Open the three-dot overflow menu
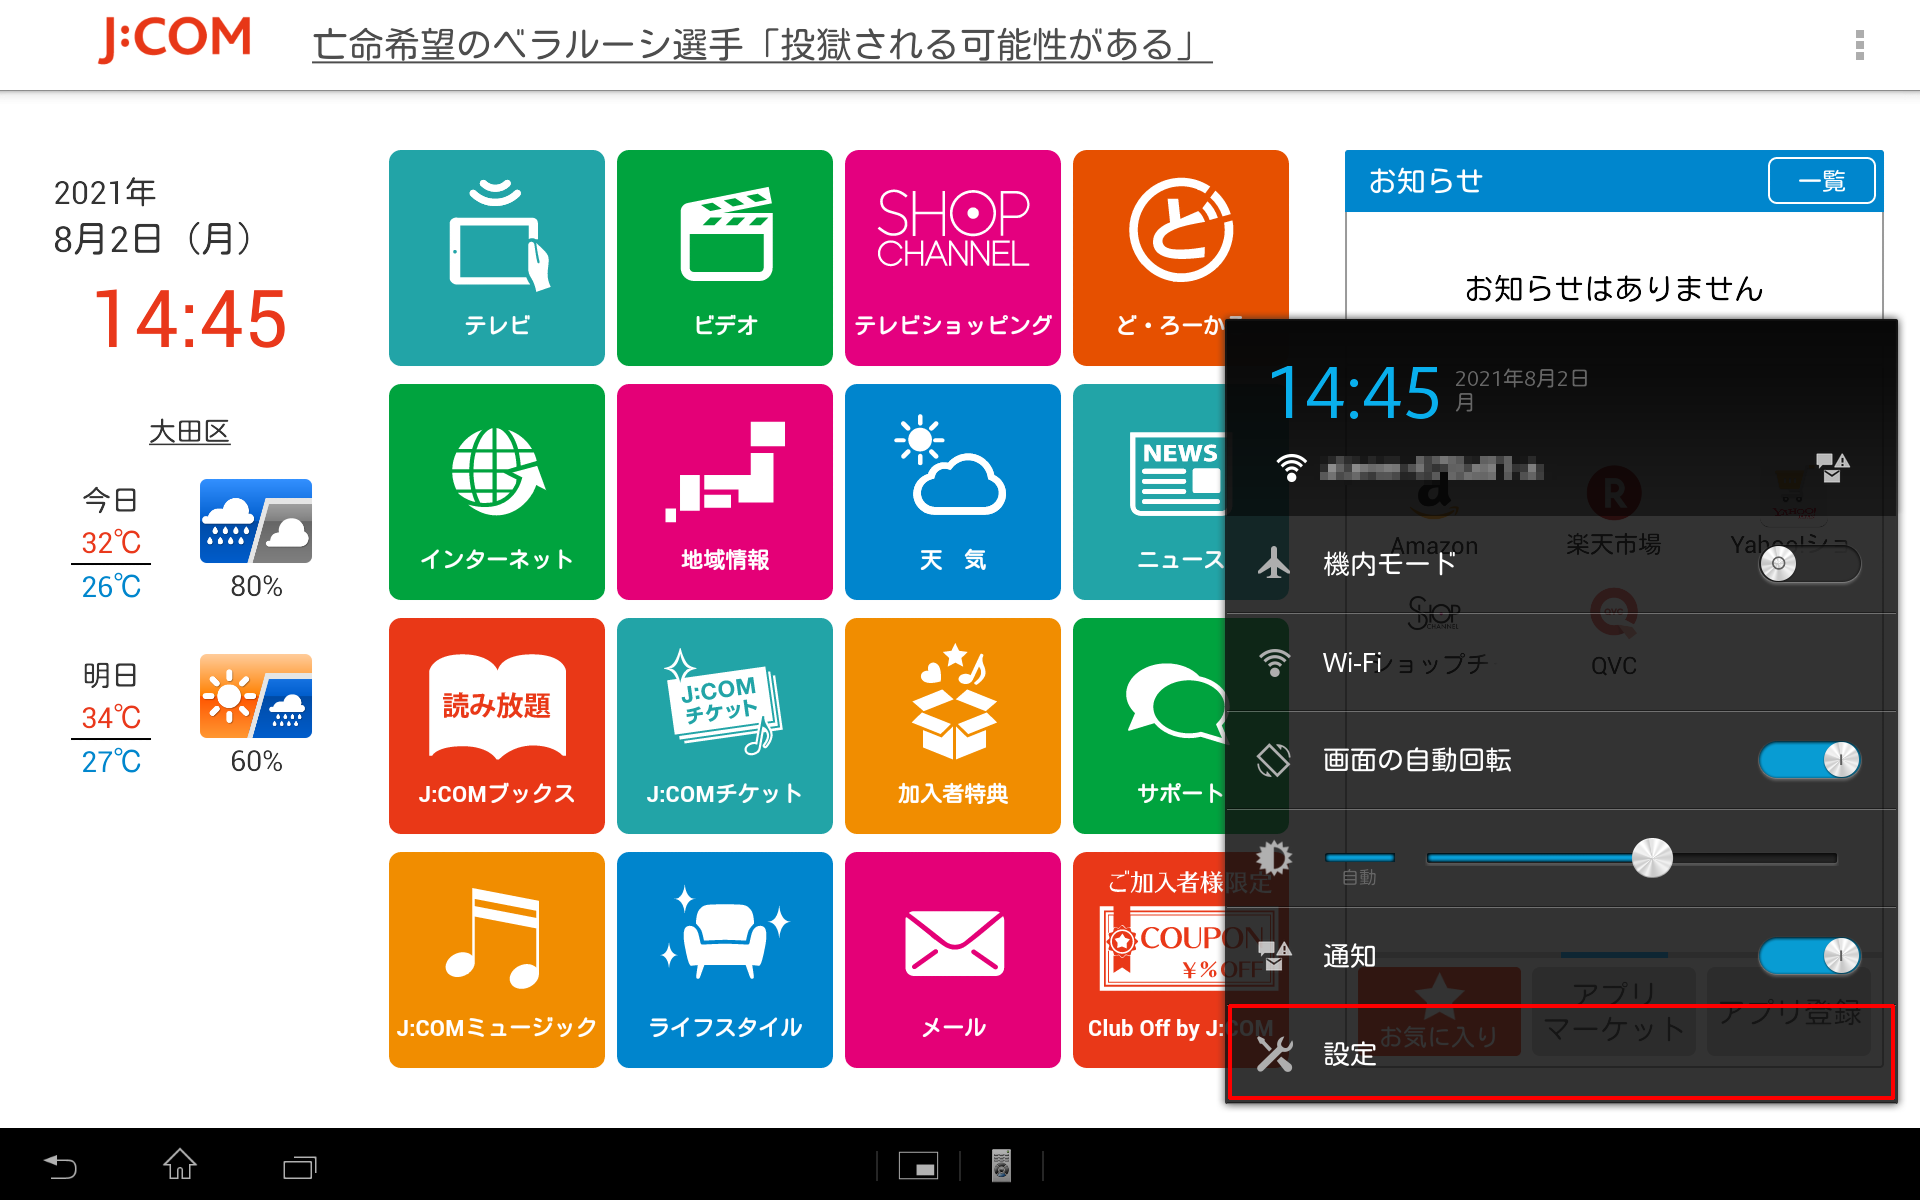1920x1200 pixels. (x=1859, y=45)
